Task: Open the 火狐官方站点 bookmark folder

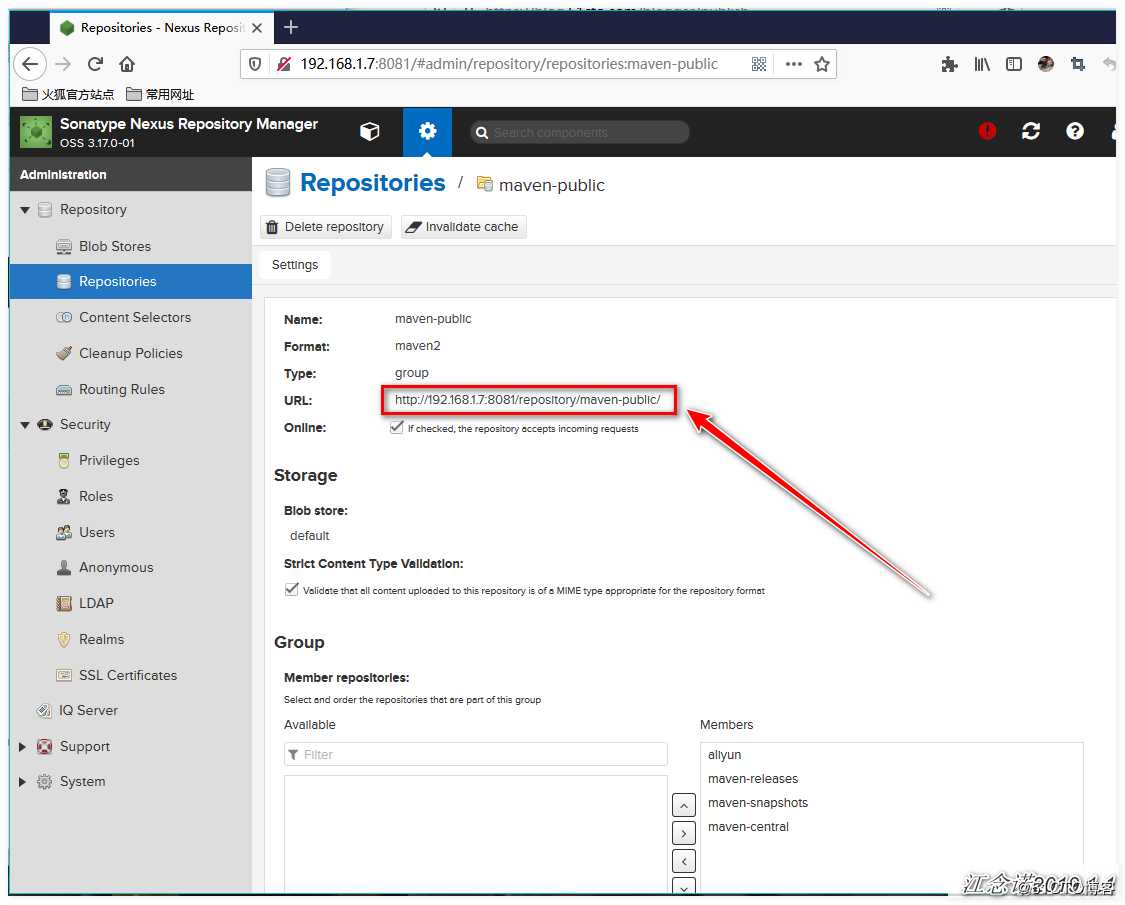Action: 68,94
